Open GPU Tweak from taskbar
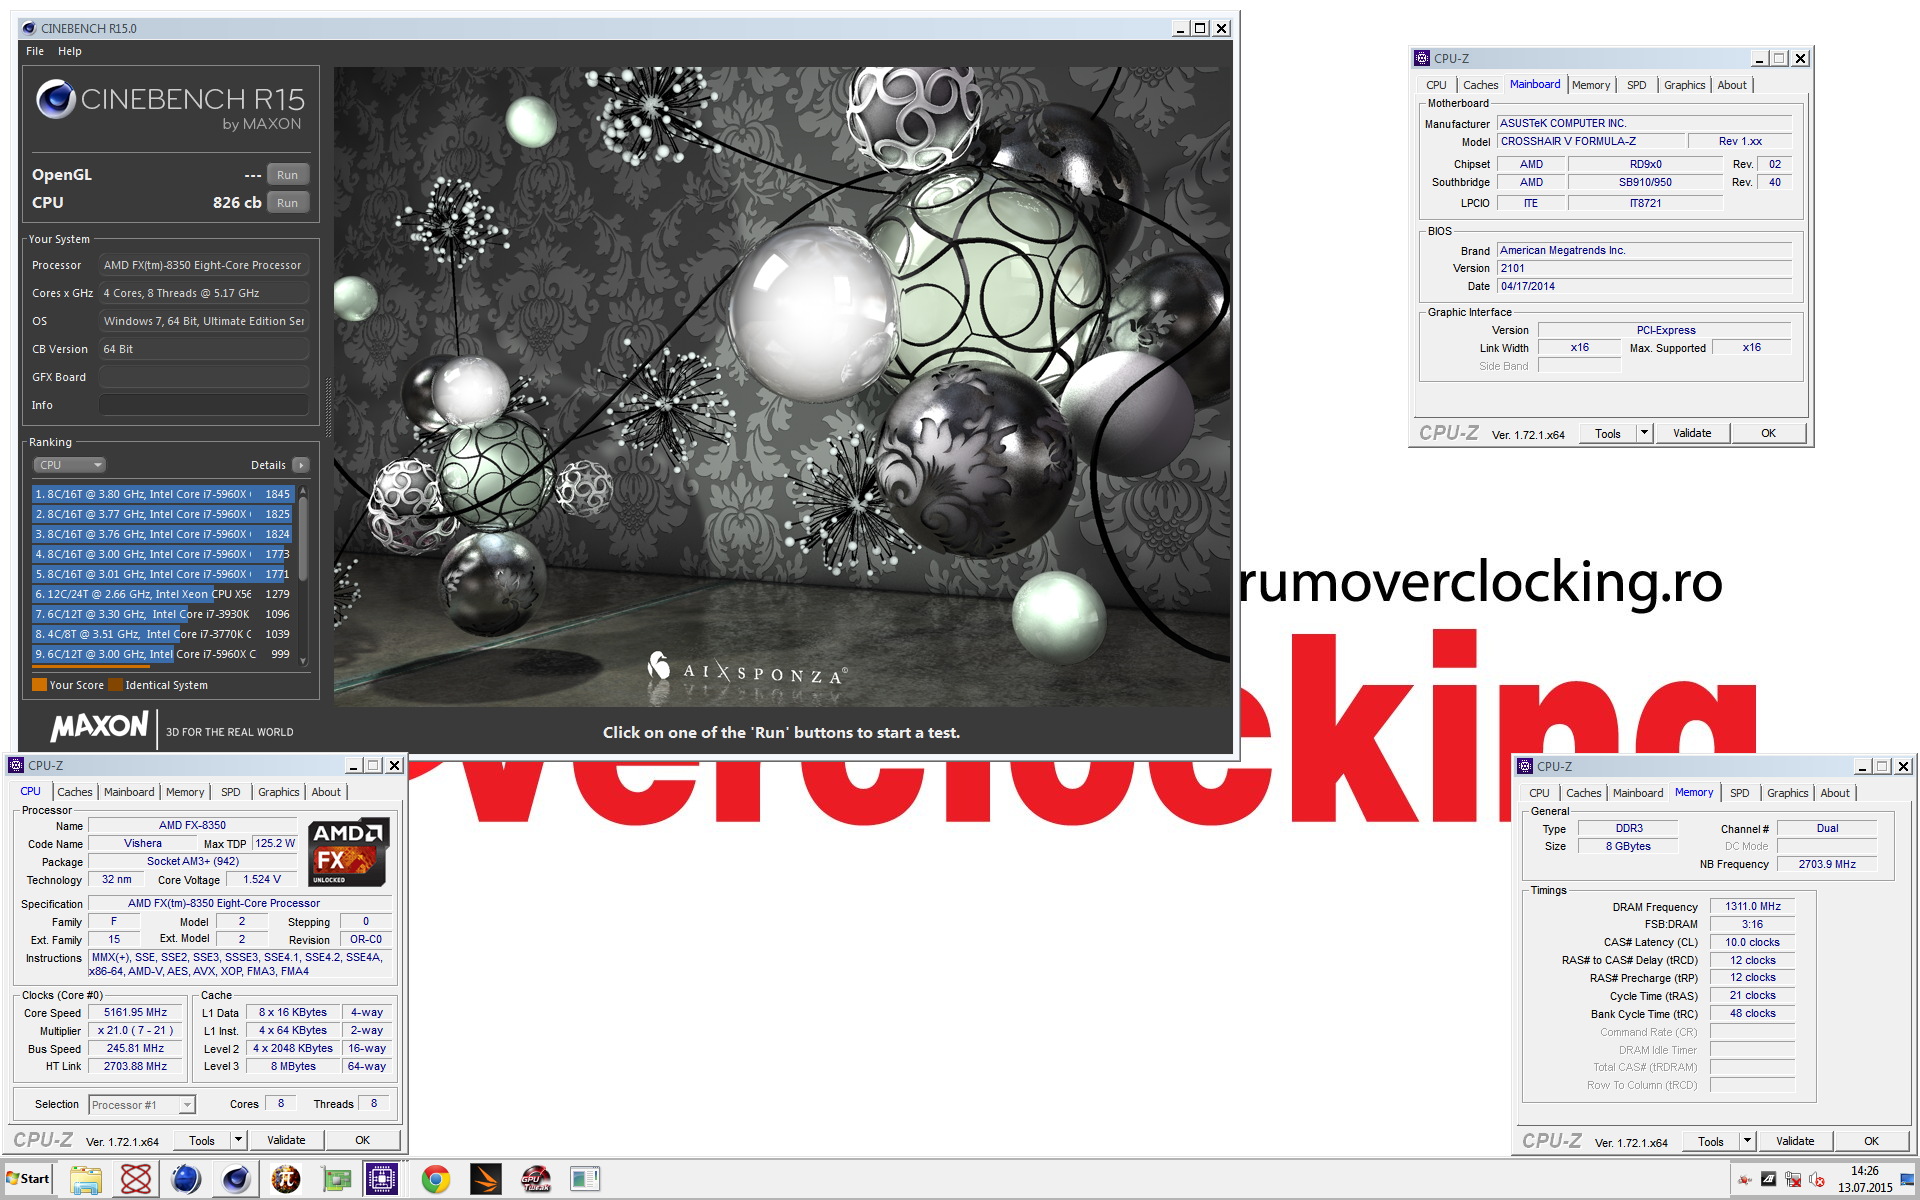 pyautogui.click(x=536, y=1180)
